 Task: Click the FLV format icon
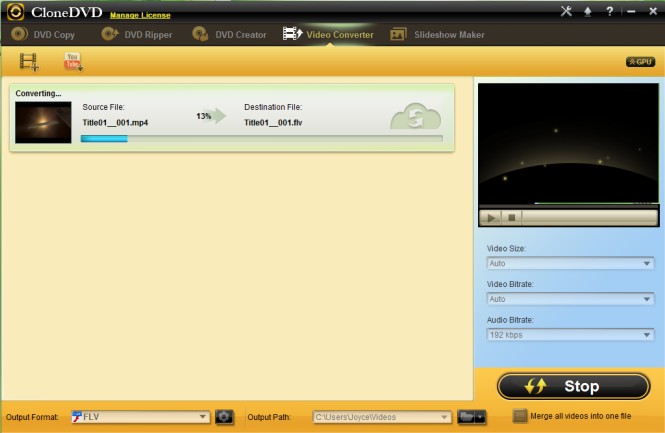[77, 417]
